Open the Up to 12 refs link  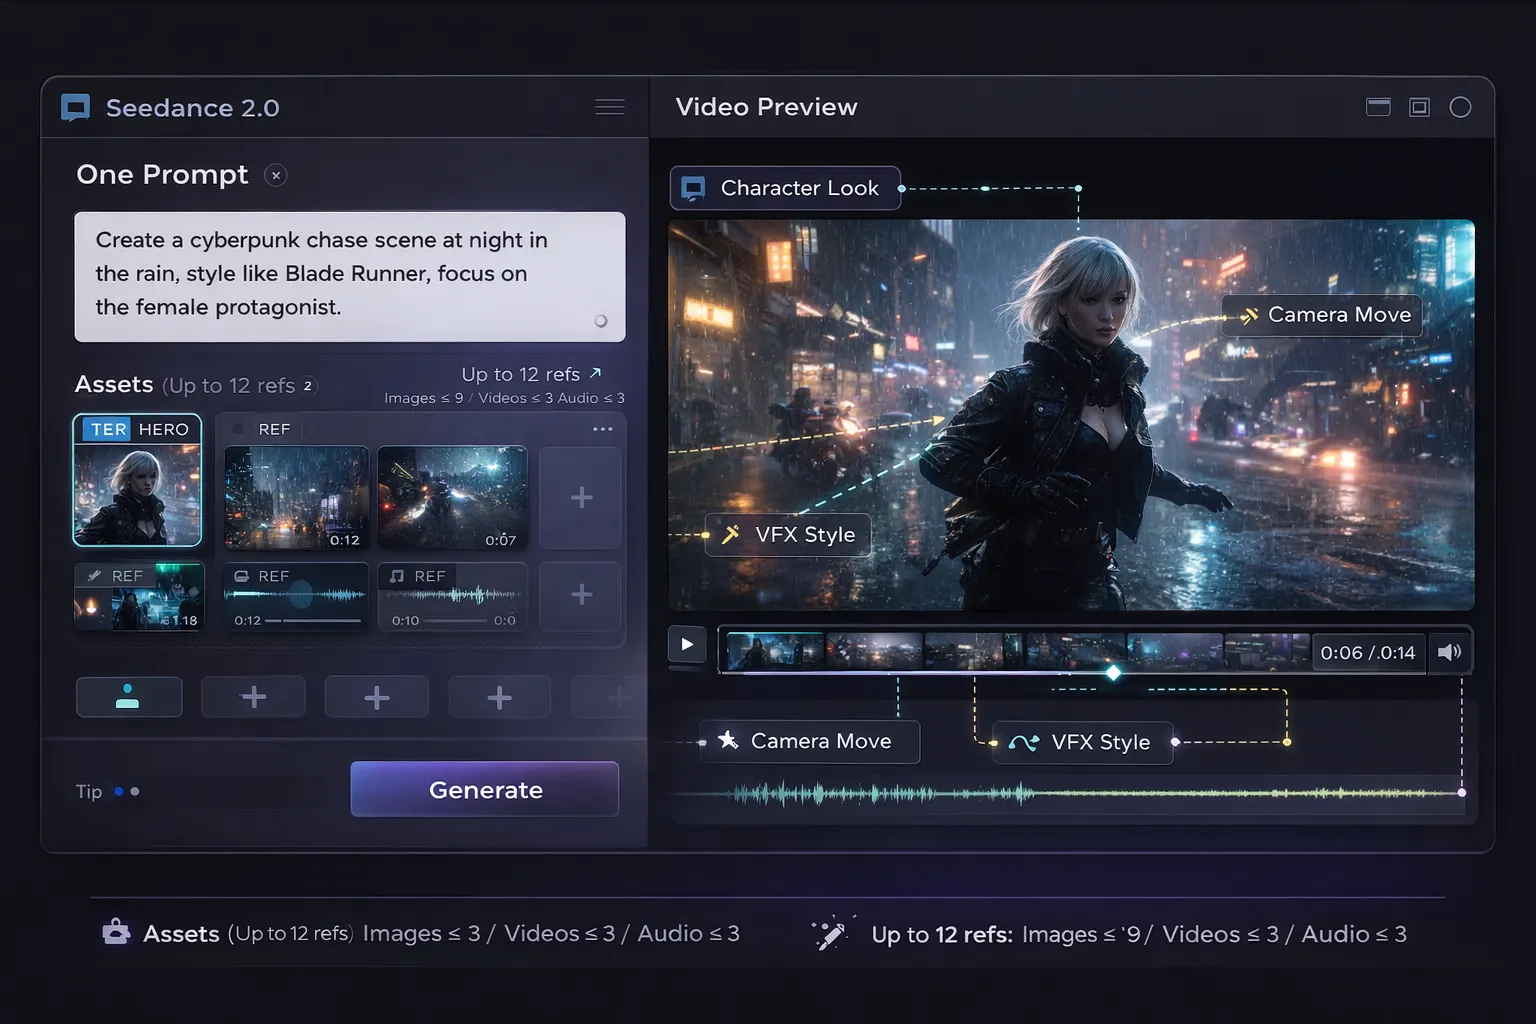[531, 374]
